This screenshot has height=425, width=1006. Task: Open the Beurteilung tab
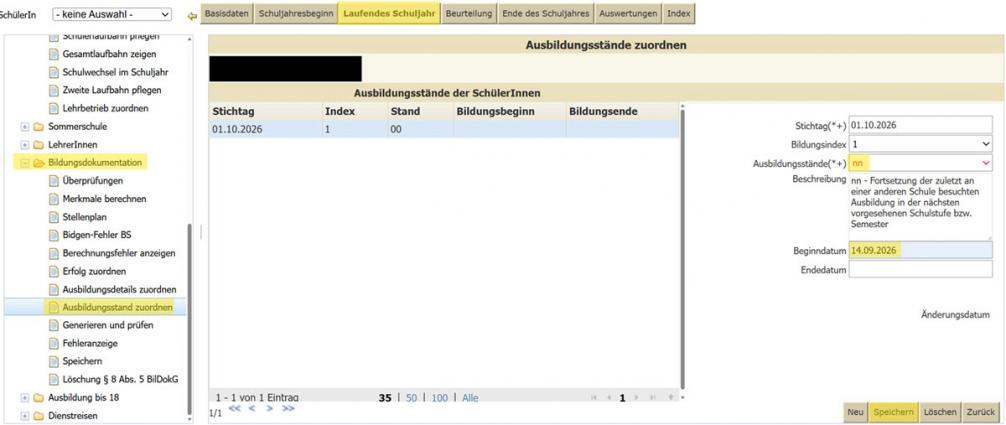click(x=469, y=13)
